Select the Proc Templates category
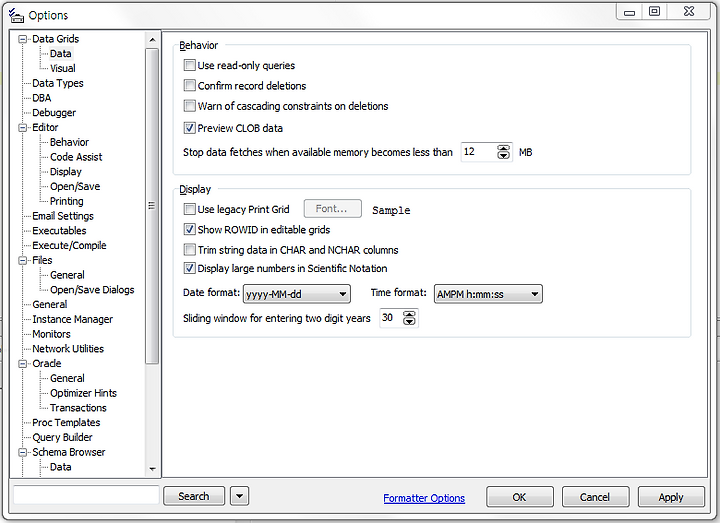The width and height of the screenshot is (720, 523). 66,422
